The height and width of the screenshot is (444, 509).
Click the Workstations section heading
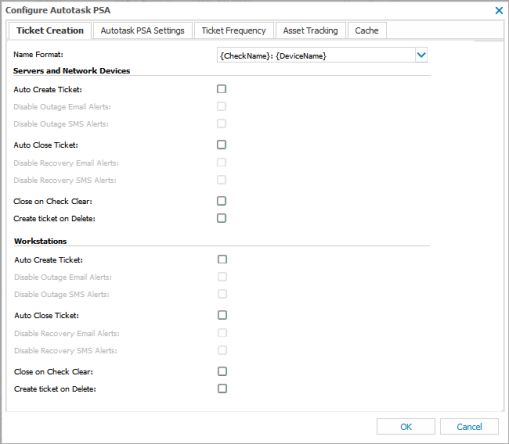click(40, 241)
